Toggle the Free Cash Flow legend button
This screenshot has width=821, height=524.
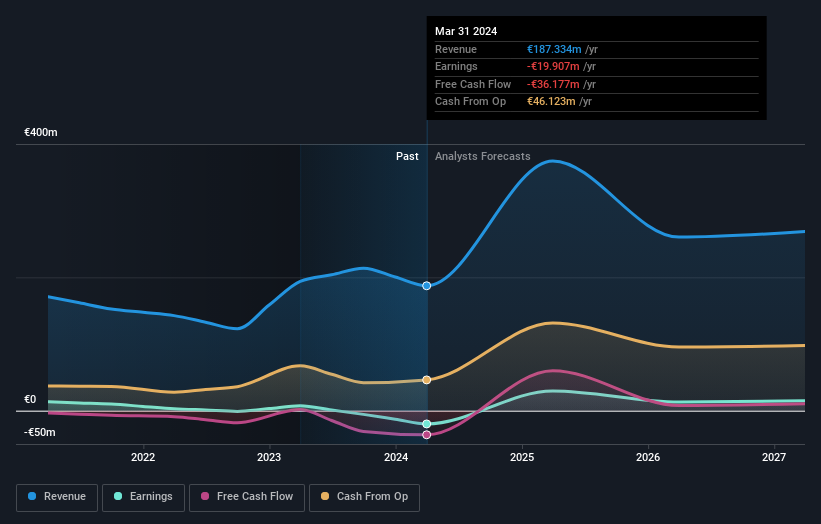click(x=247, y=497)
